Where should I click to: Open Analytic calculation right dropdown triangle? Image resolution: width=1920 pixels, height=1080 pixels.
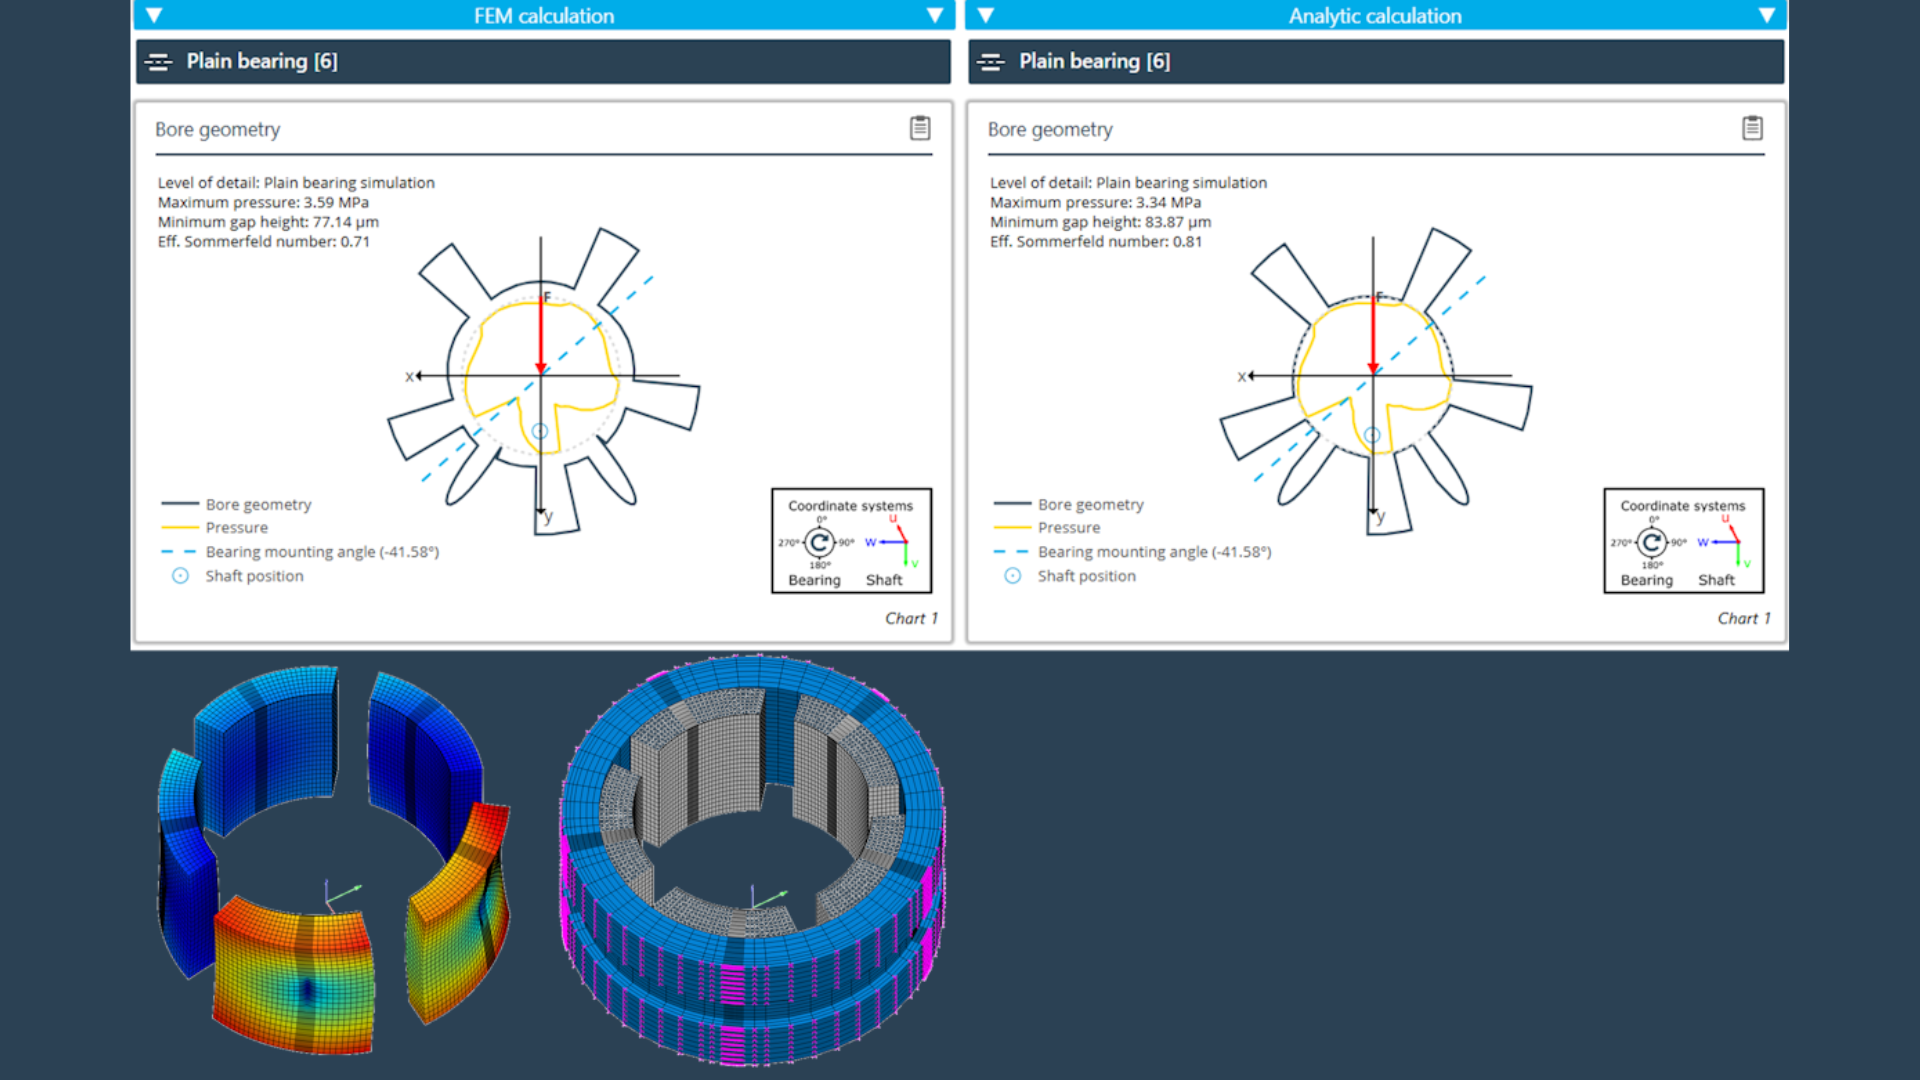1767,15
